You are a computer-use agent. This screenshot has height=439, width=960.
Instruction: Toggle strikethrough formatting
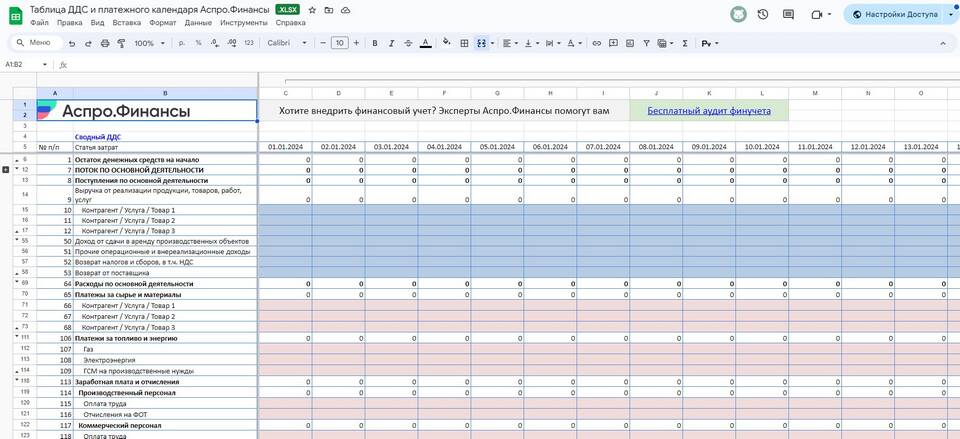point(408,43)
